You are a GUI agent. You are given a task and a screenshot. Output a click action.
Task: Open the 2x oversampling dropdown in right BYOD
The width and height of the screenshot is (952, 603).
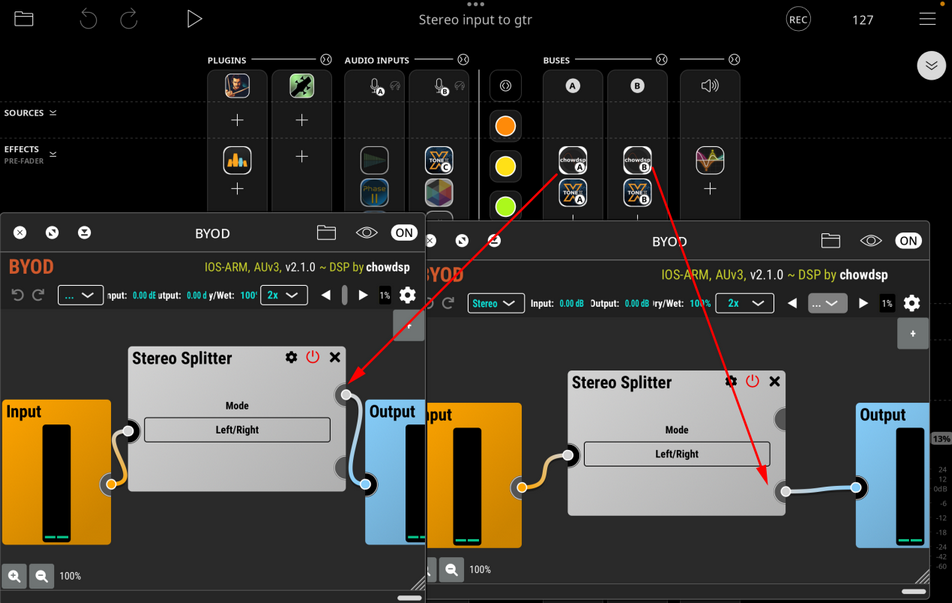(x=744, y=303)
